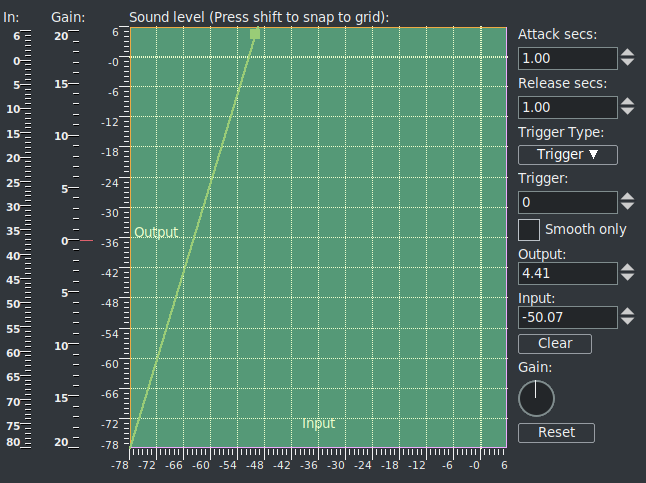This screenshot has height=483, width=646.
Task: Lower the Input value using down arrow
Action: click(627, 321)
